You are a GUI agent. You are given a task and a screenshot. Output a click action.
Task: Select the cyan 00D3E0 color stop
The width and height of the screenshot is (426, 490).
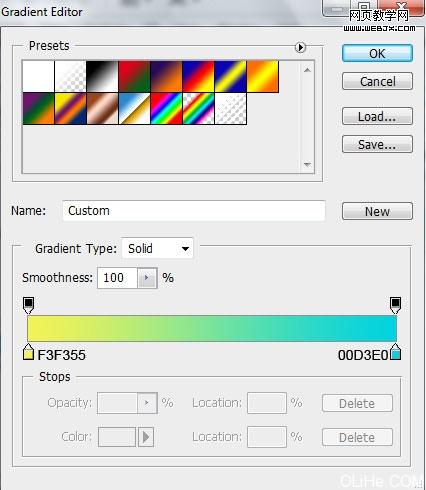tap(395, 352)
